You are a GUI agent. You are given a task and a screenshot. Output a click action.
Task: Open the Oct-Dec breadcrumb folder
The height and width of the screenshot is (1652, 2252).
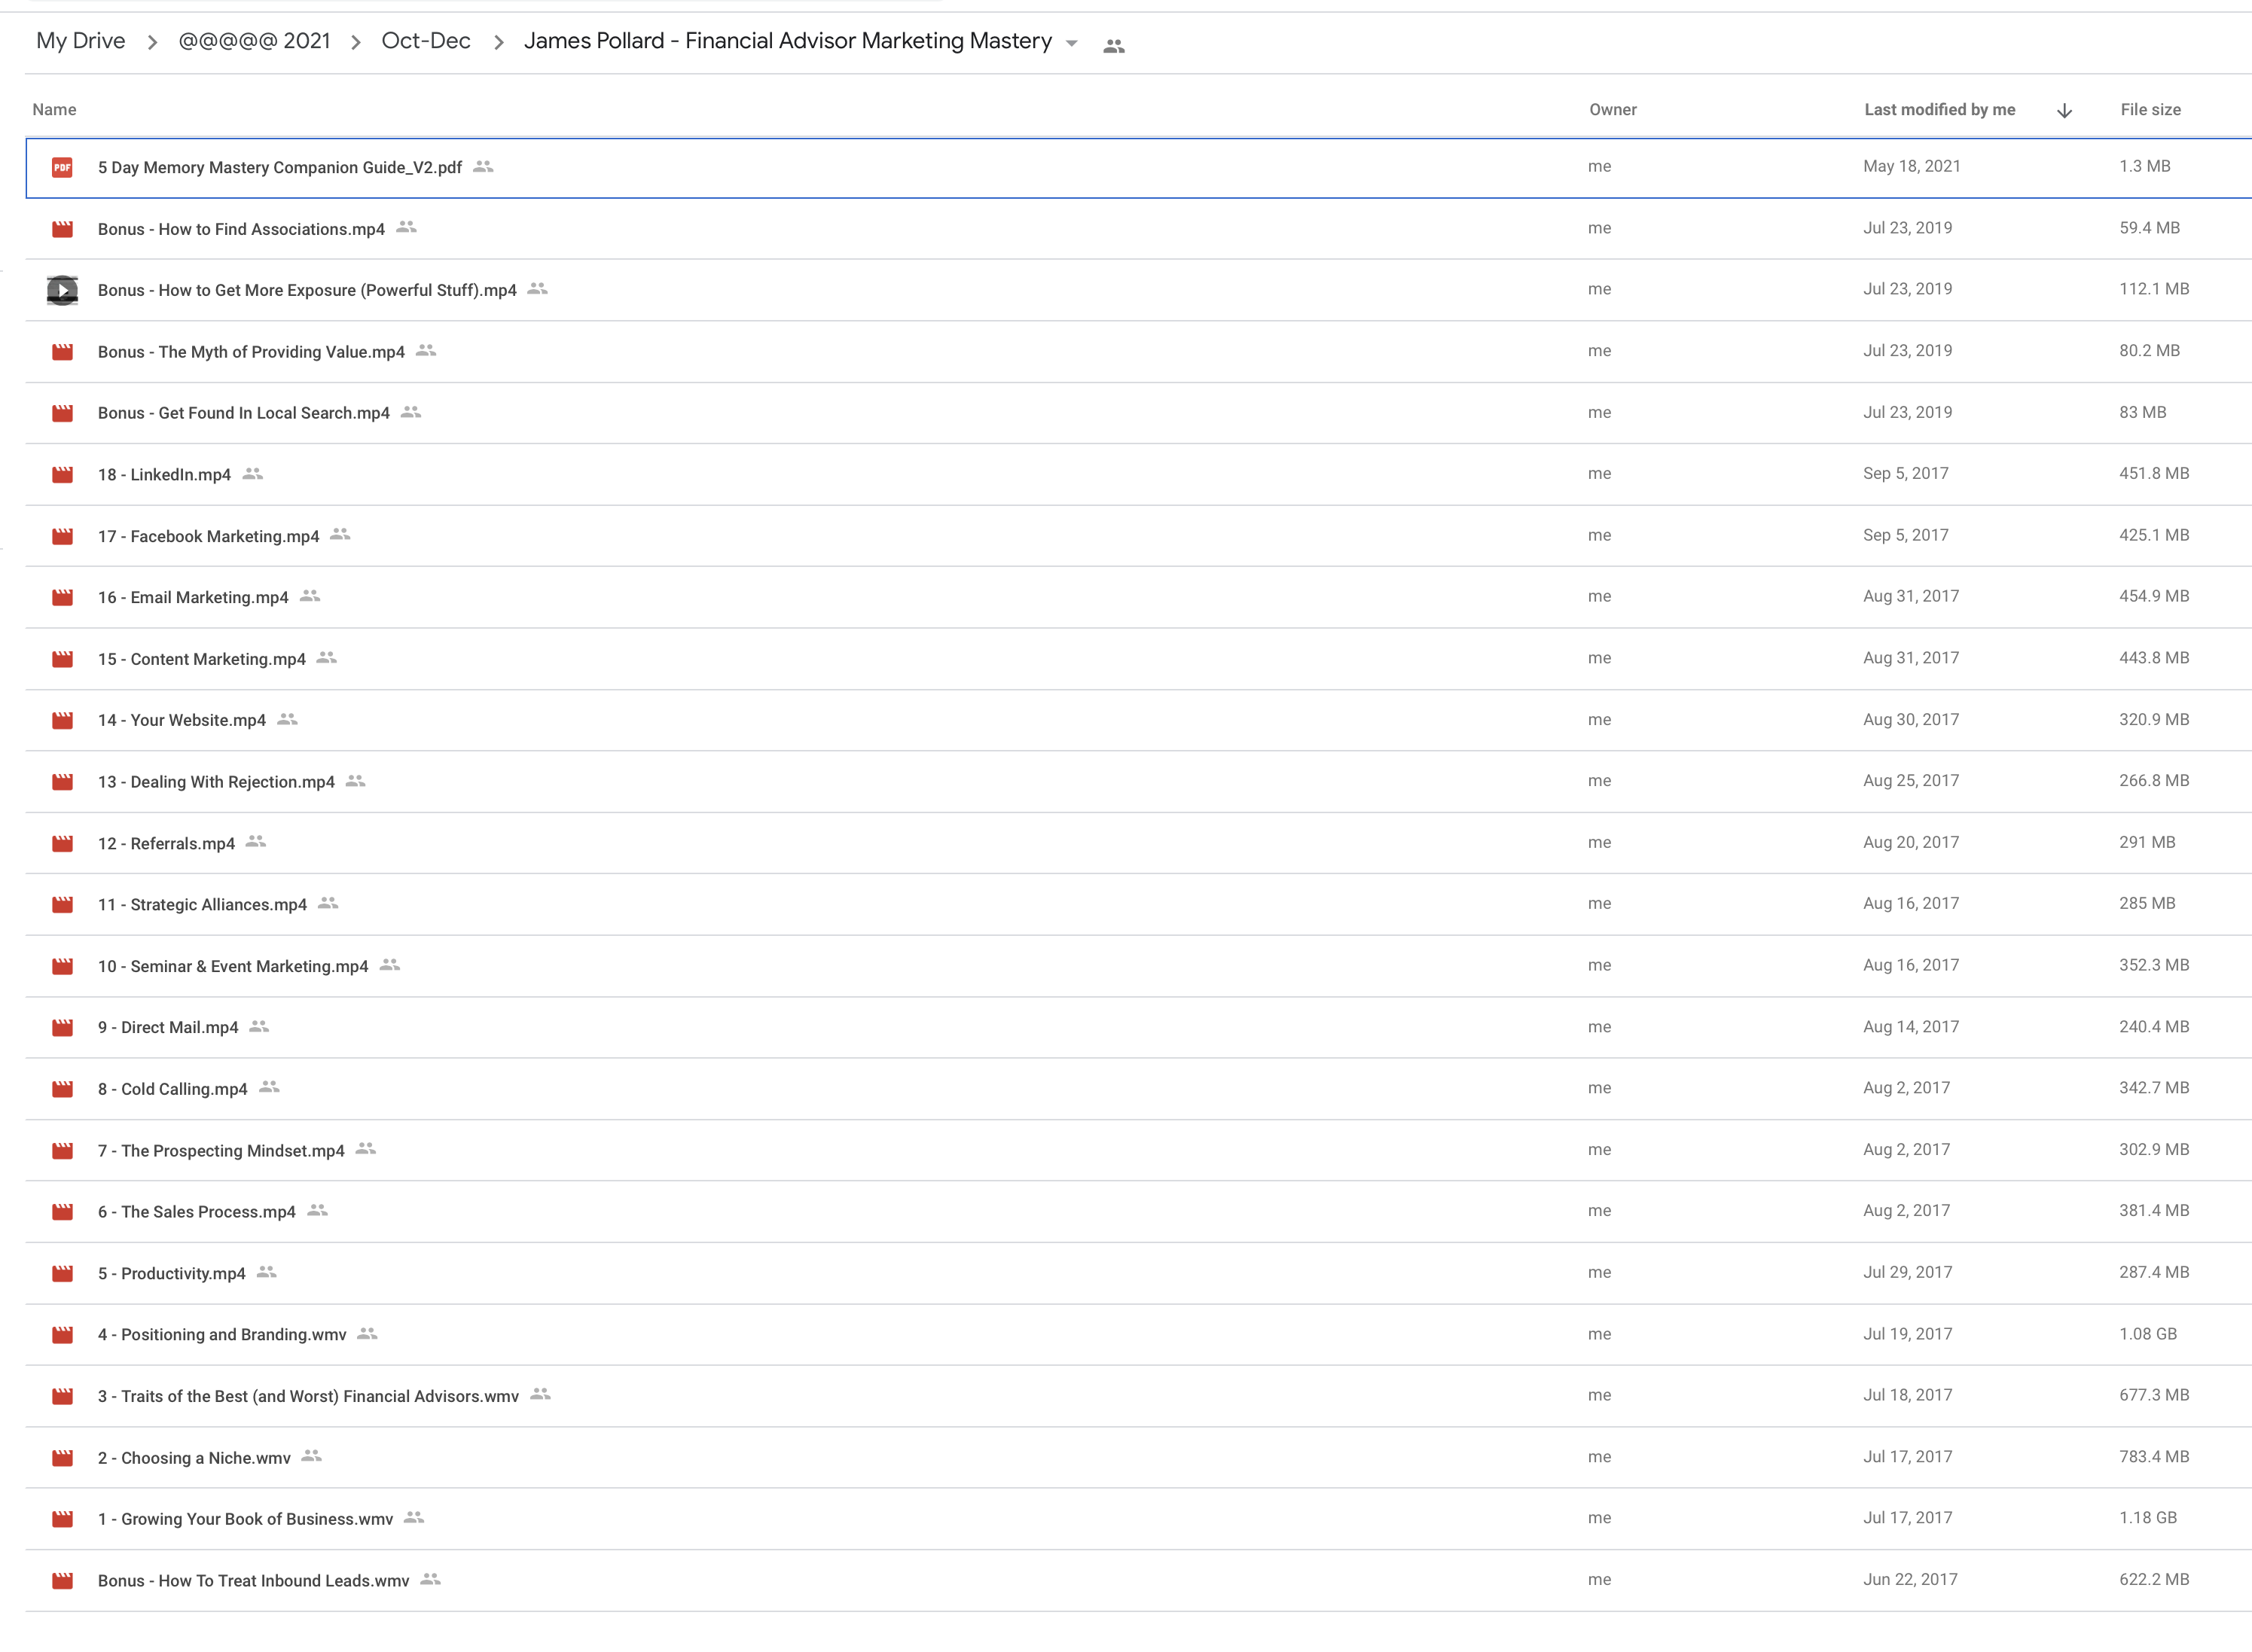[426, 41]
